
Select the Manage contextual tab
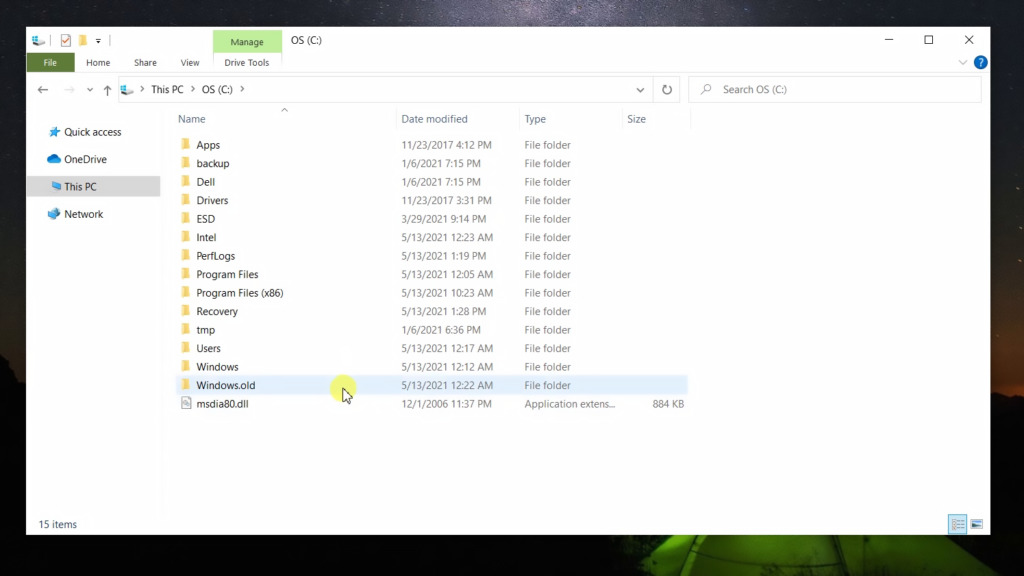(x=247, y=42)
